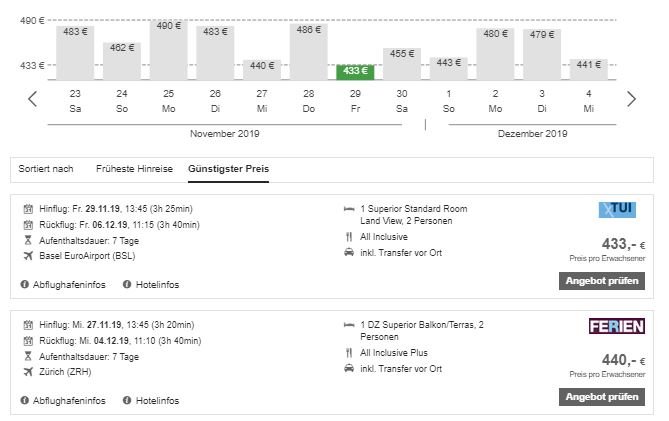Click the TUI provider logo
Screen dimensions: 669x421
[617, 209]
